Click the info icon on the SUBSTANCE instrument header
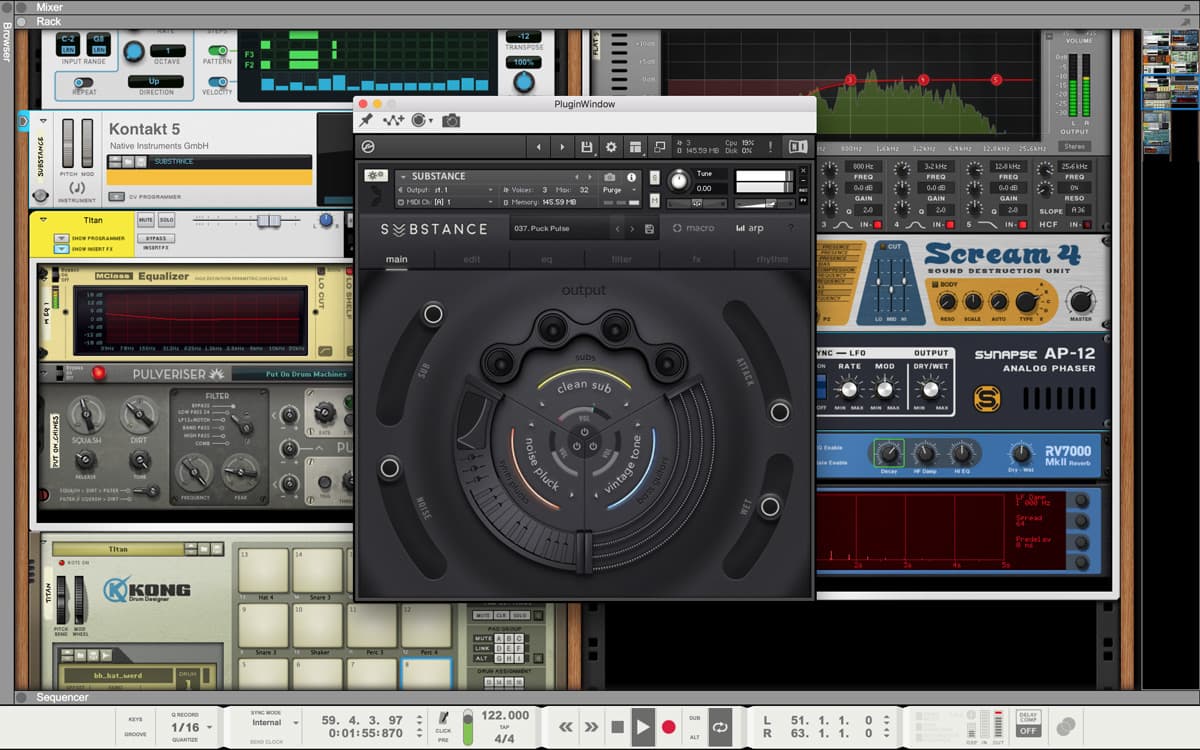Screen dimensions: 1200x750 (631, 178)
